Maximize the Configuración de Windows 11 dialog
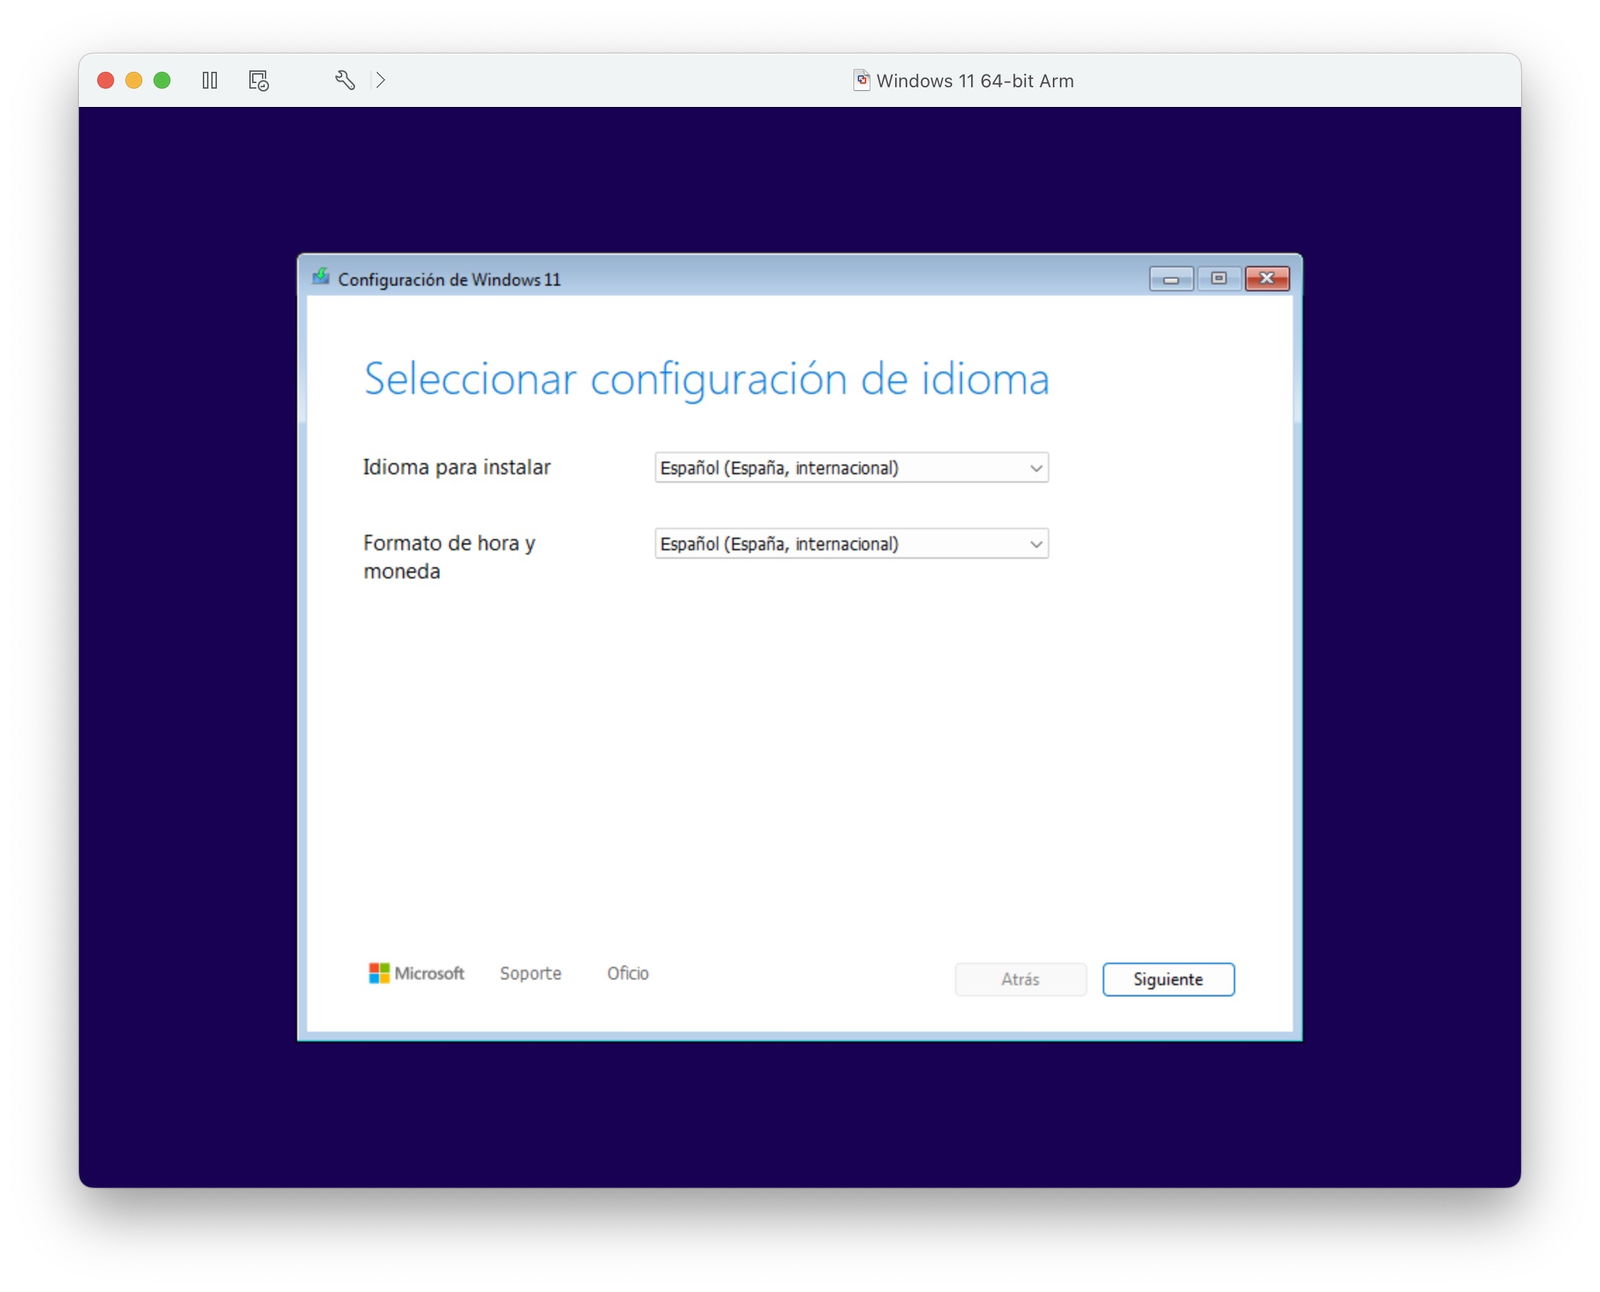 click(1219, 278)
